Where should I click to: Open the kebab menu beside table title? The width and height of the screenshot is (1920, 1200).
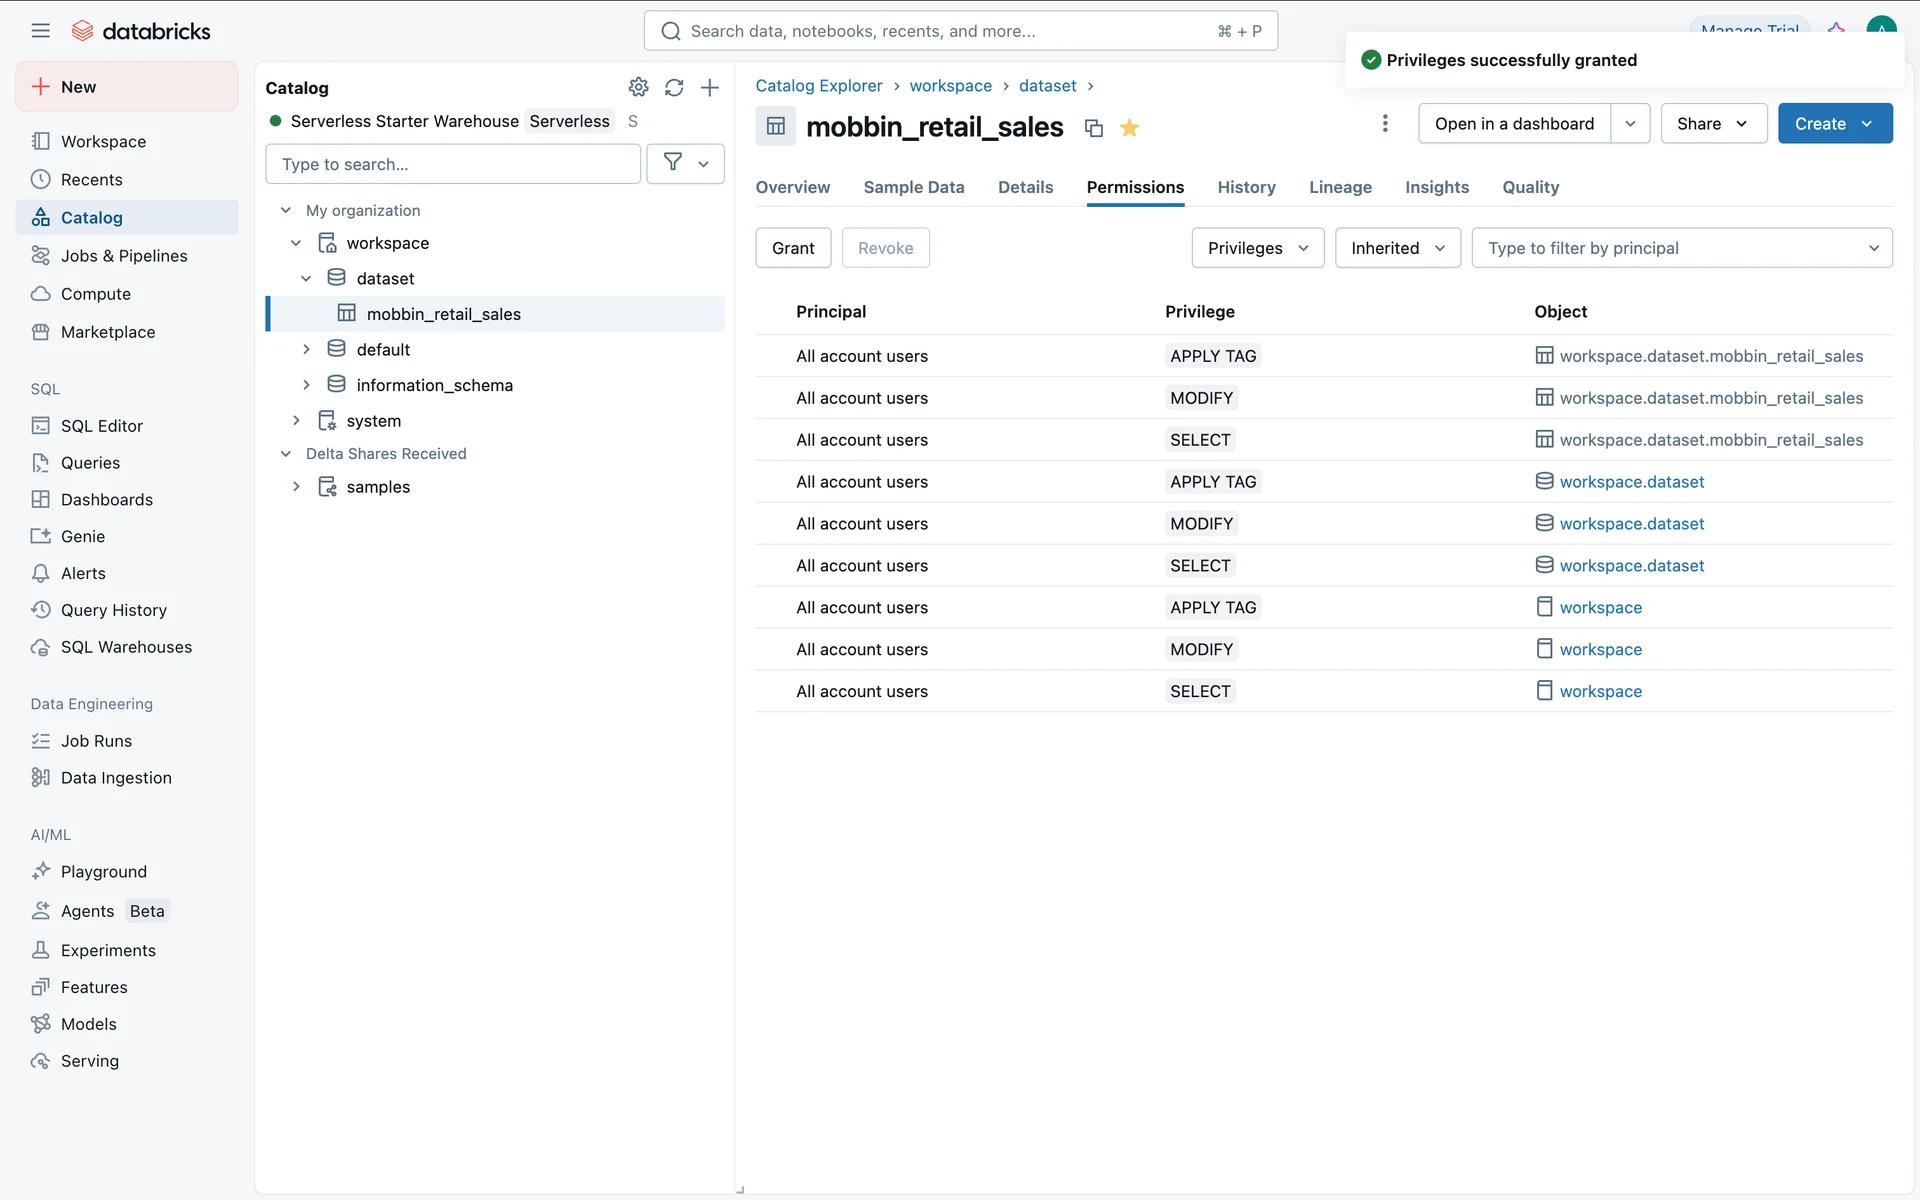pos(1384,123)
